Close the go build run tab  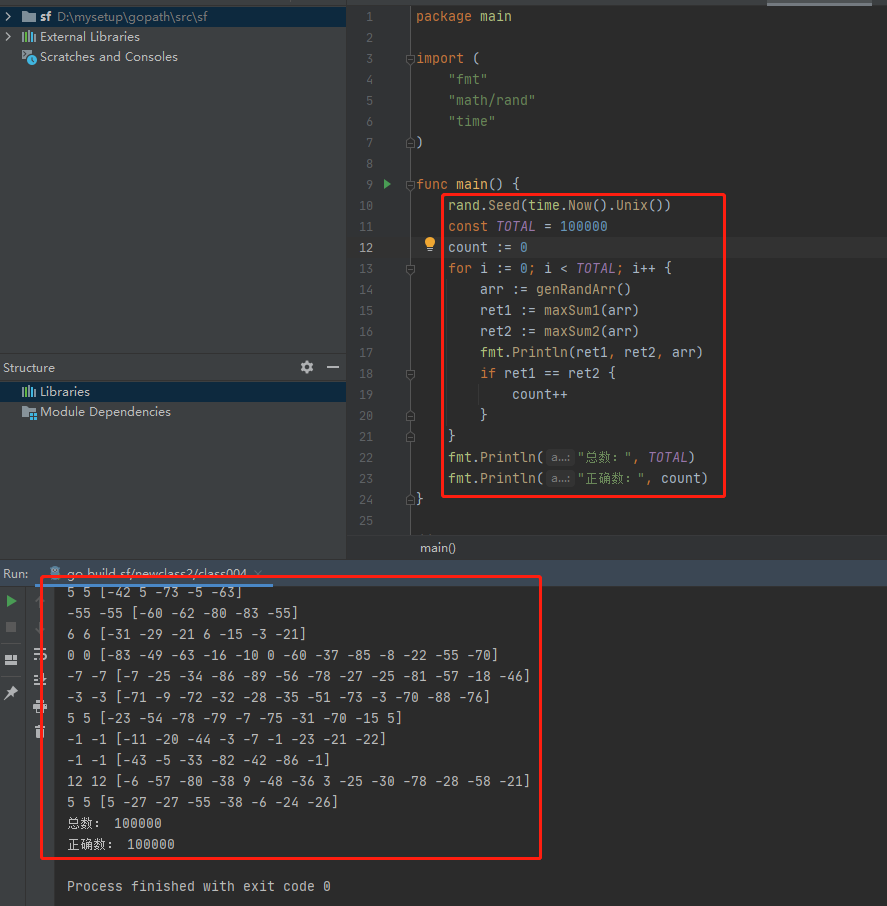pyautogui.click(x=258, y=573)
